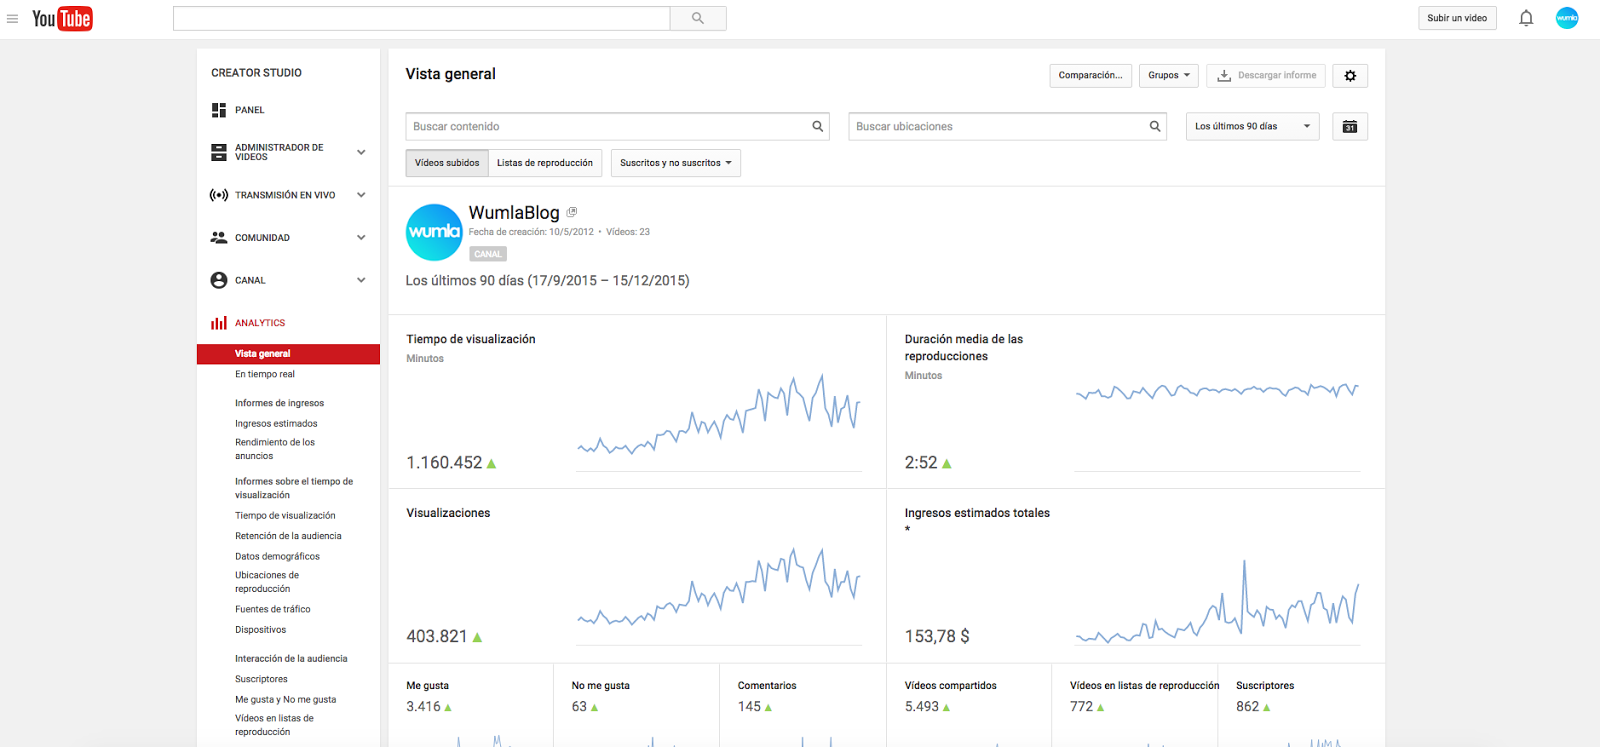Open Retención de la audiencia report

coord(288,536)
